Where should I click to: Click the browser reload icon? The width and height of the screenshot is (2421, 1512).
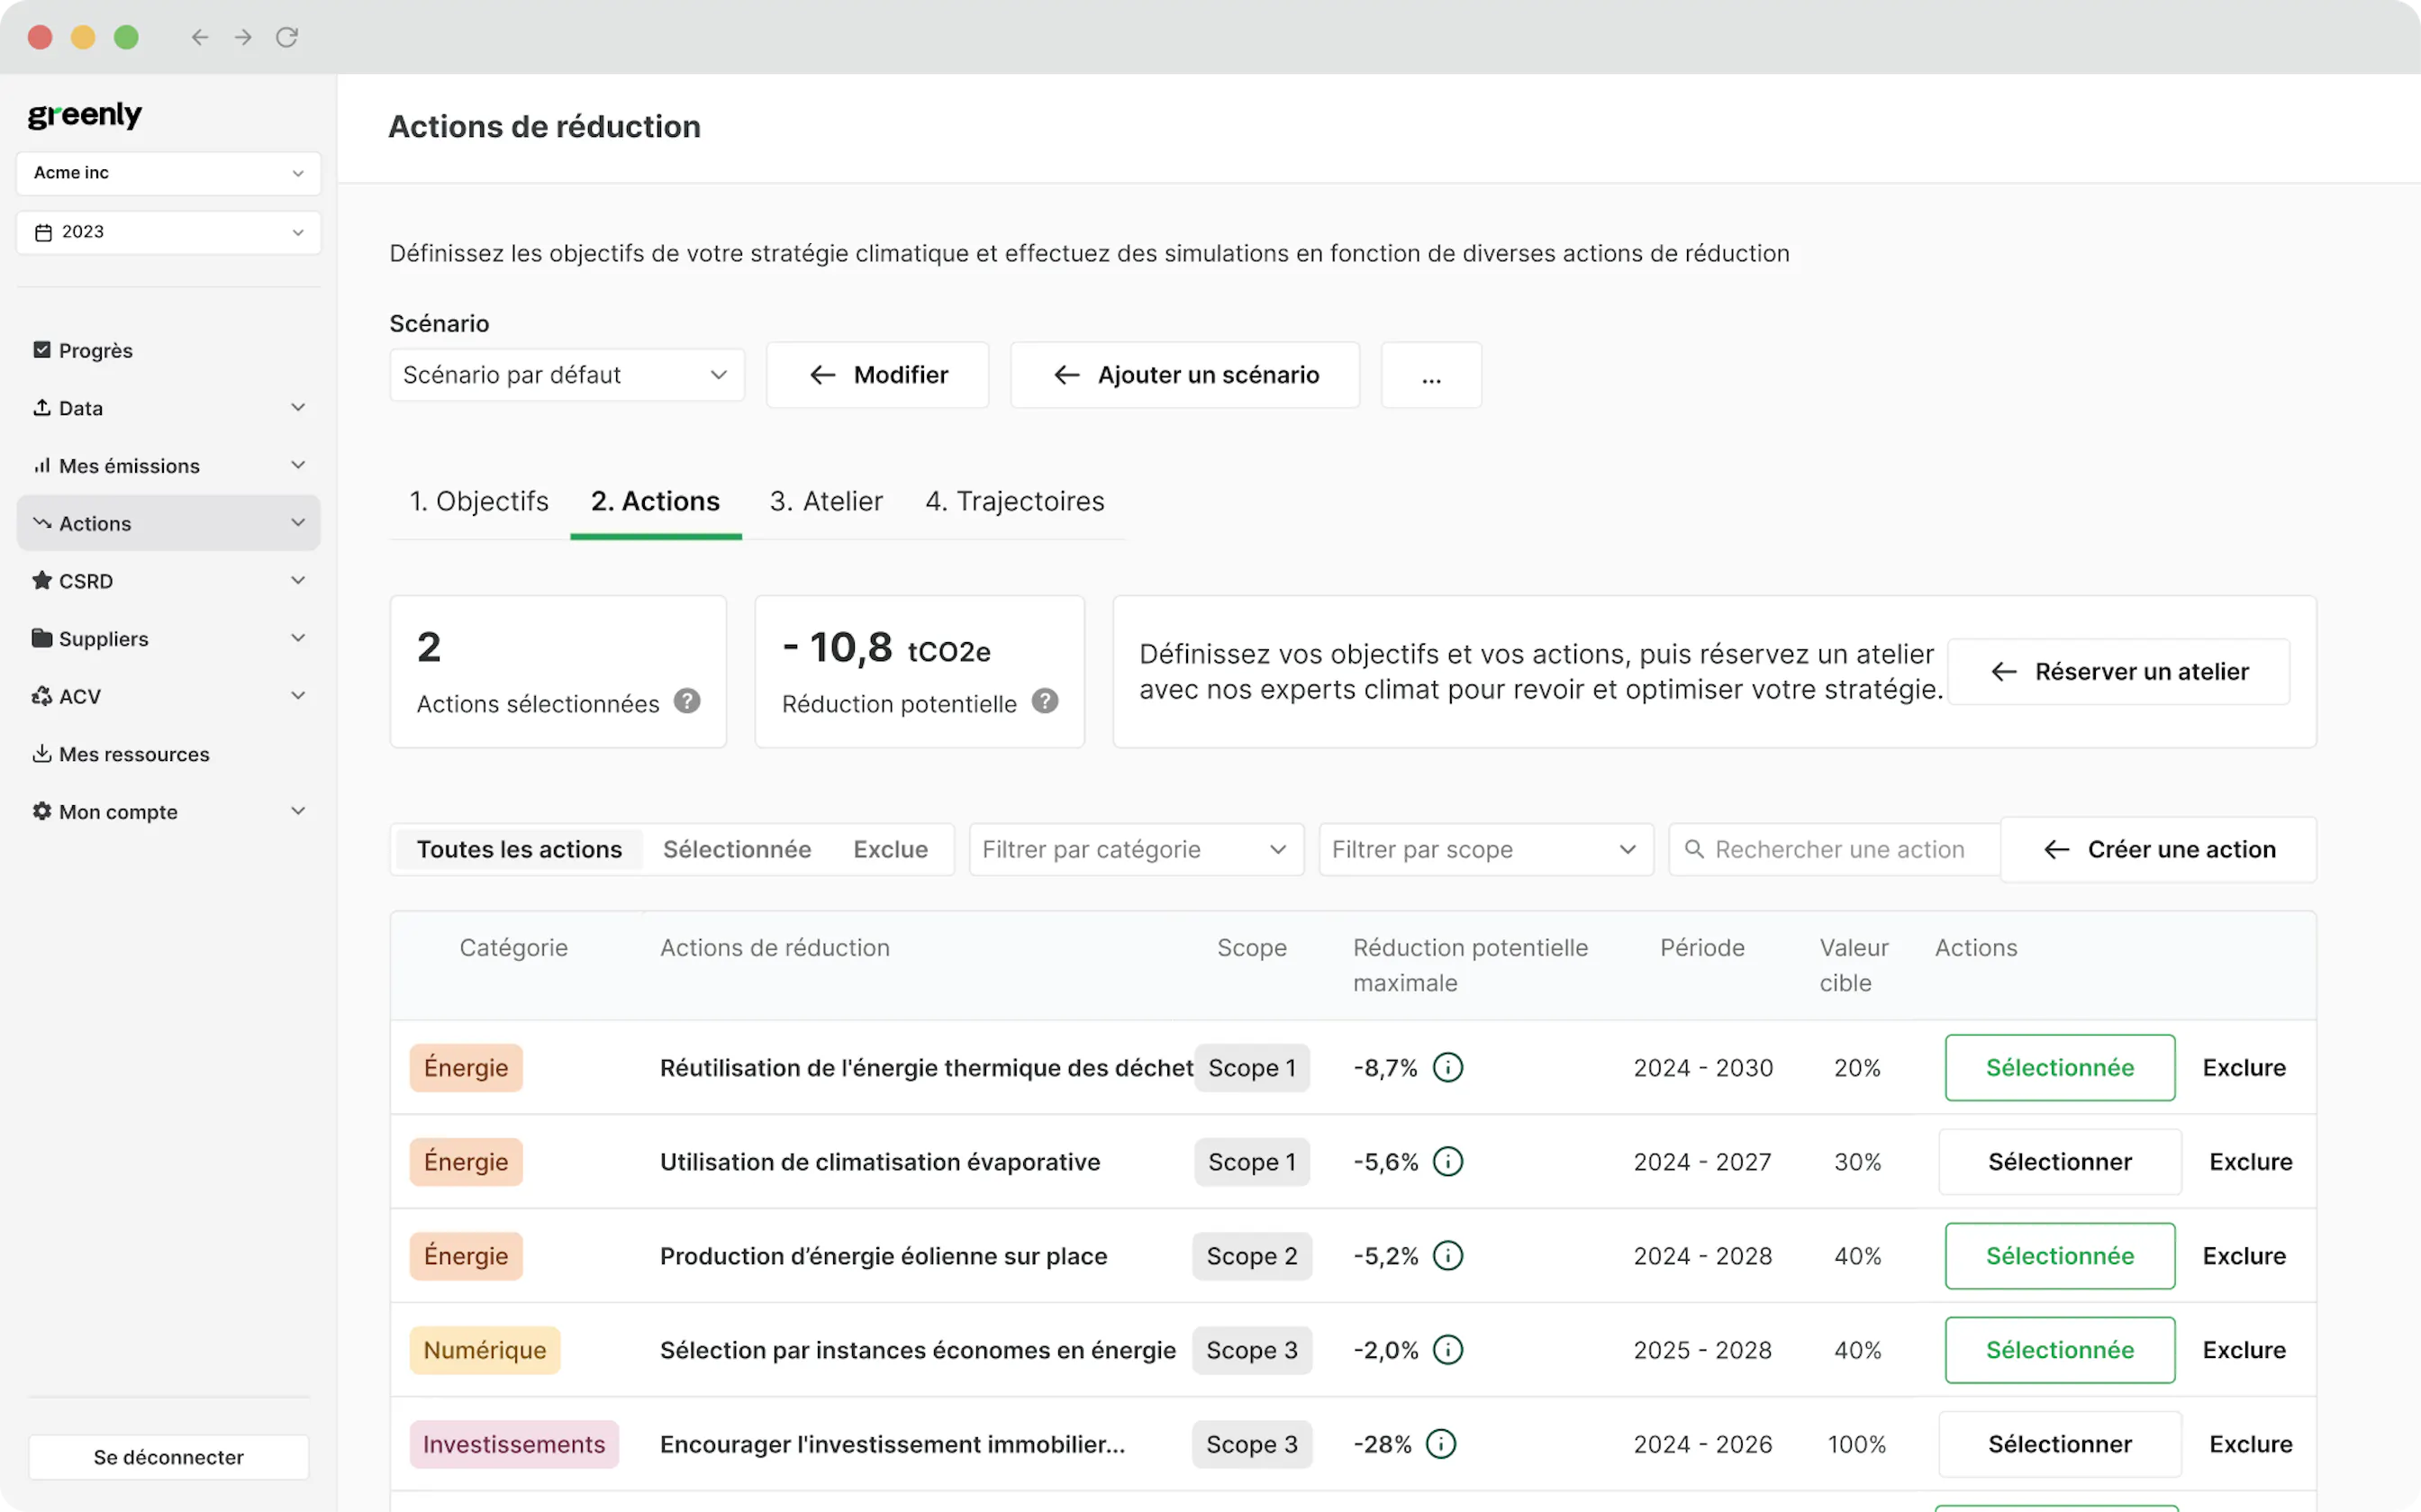(x=287, y=37)
